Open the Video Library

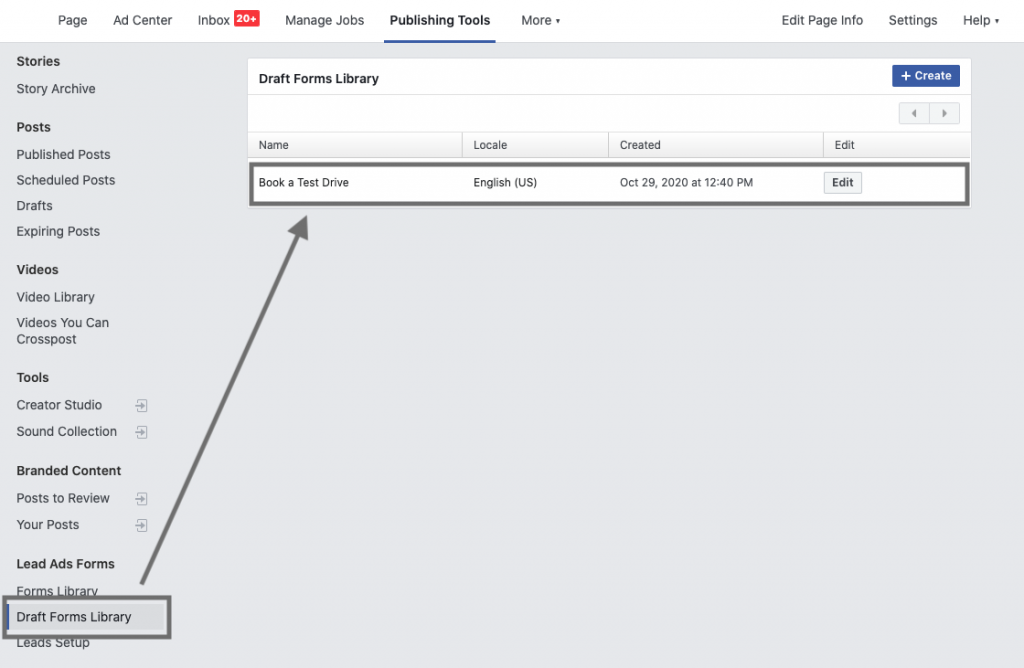(x=56, y=297)
